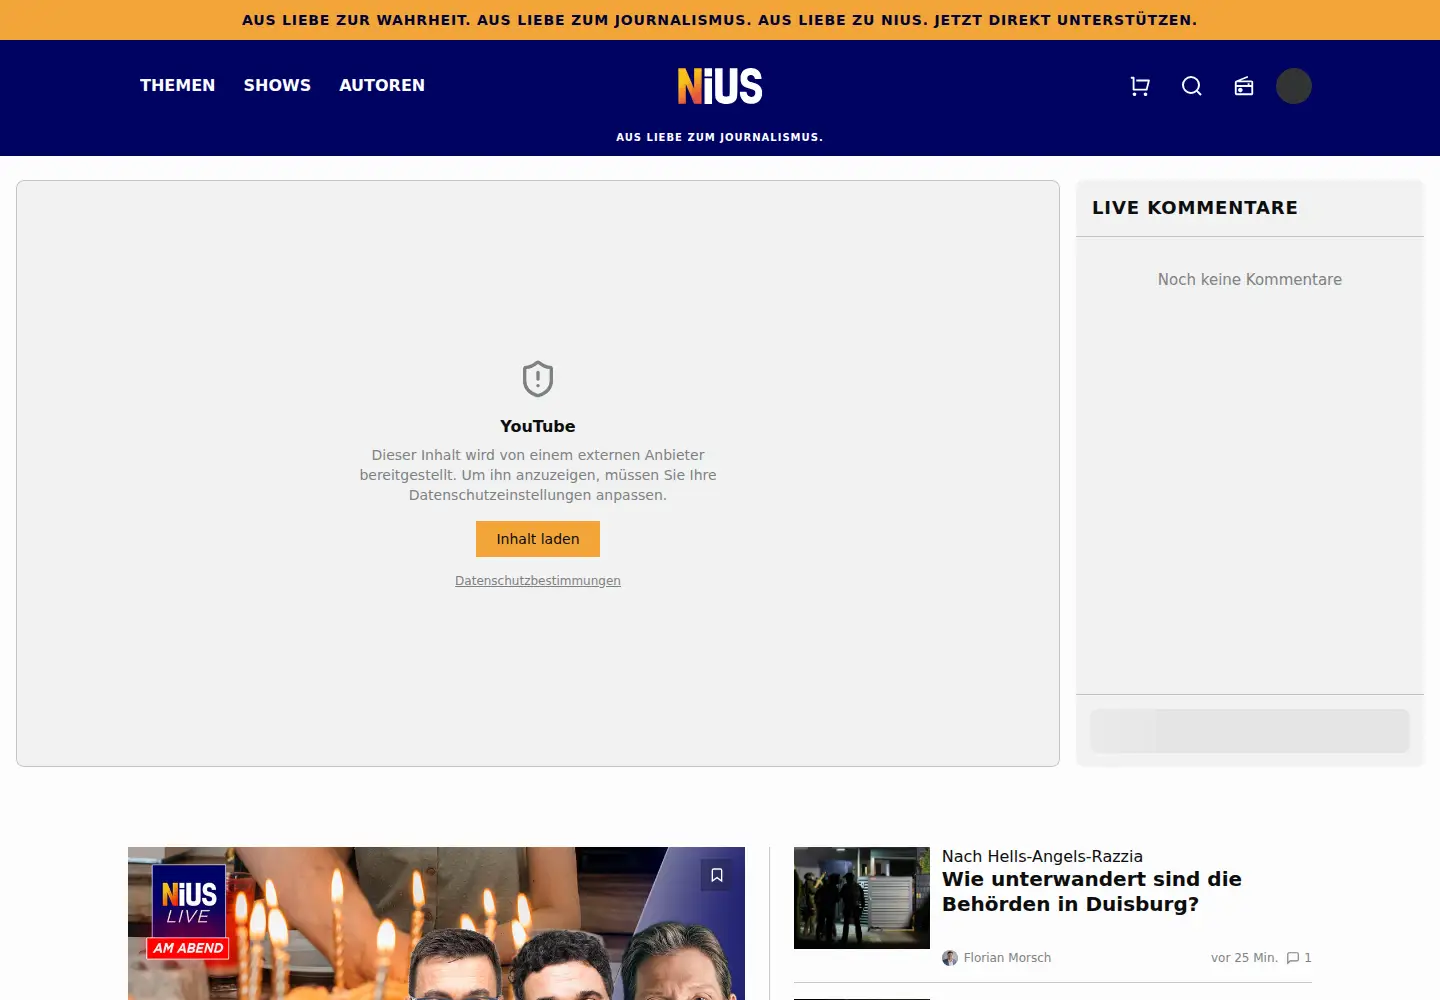Open the THEMEN menu
The width and height of the screenshot is (1440, 1000).
coord(177,85)
